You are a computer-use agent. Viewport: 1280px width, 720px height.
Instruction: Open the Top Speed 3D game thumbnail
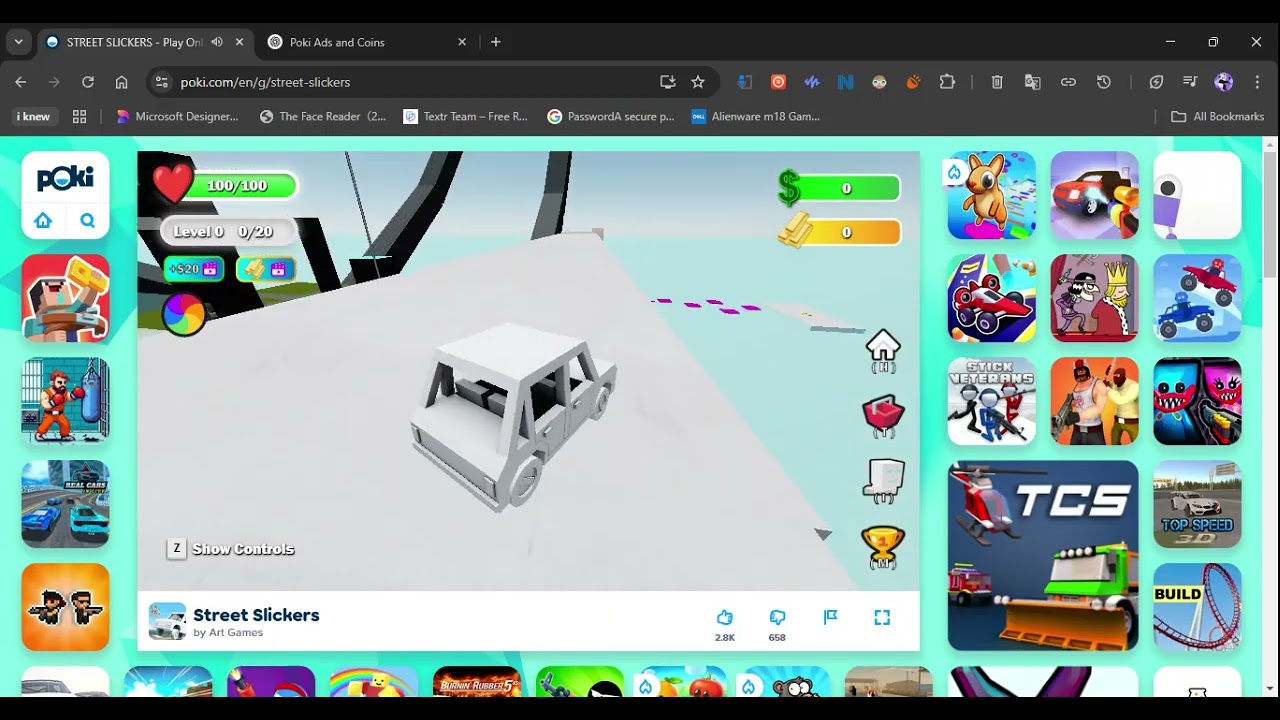(1197, 504)
